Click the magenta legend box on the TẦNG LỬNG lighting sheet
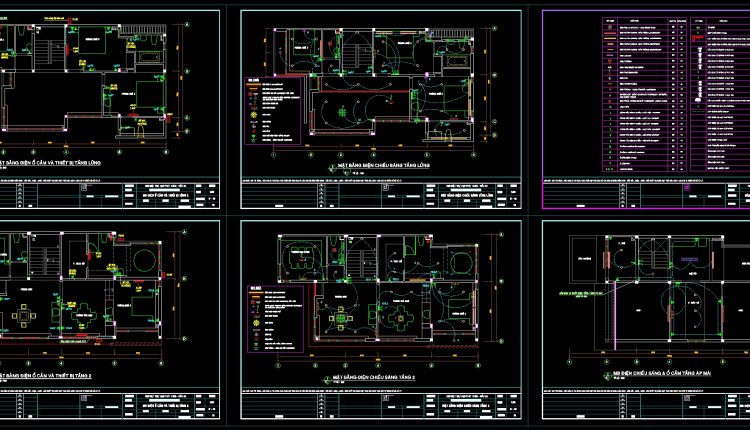This screenshot has width=750, height=430. click(x=273, y=110)
